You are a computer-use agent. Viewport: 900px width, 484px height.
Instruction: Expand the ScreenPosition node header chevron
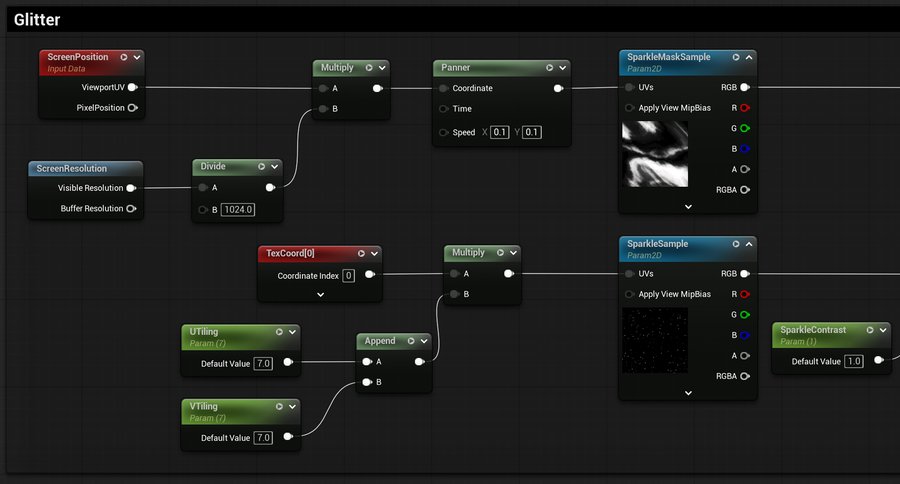[x=137, y=57]
